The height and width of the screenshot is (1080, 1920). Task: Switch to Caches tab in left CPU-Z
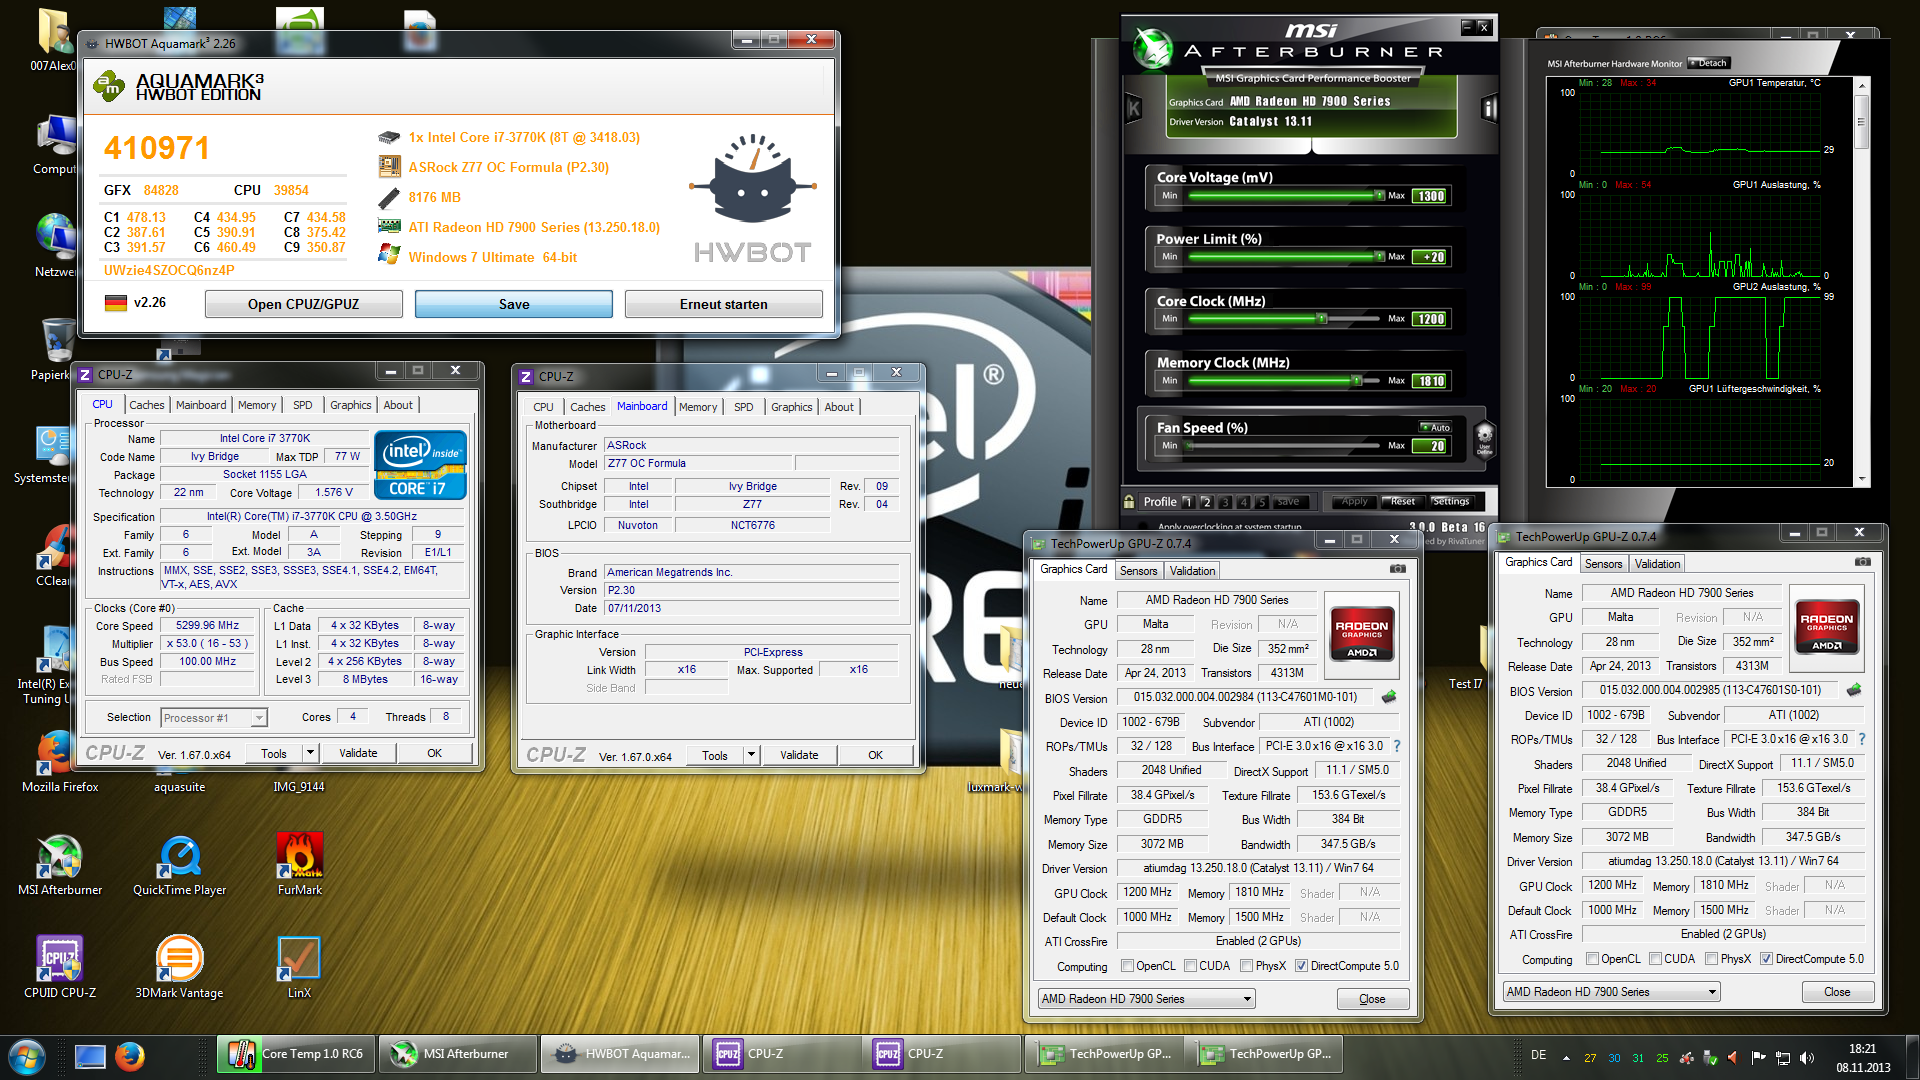click(146, 405)
